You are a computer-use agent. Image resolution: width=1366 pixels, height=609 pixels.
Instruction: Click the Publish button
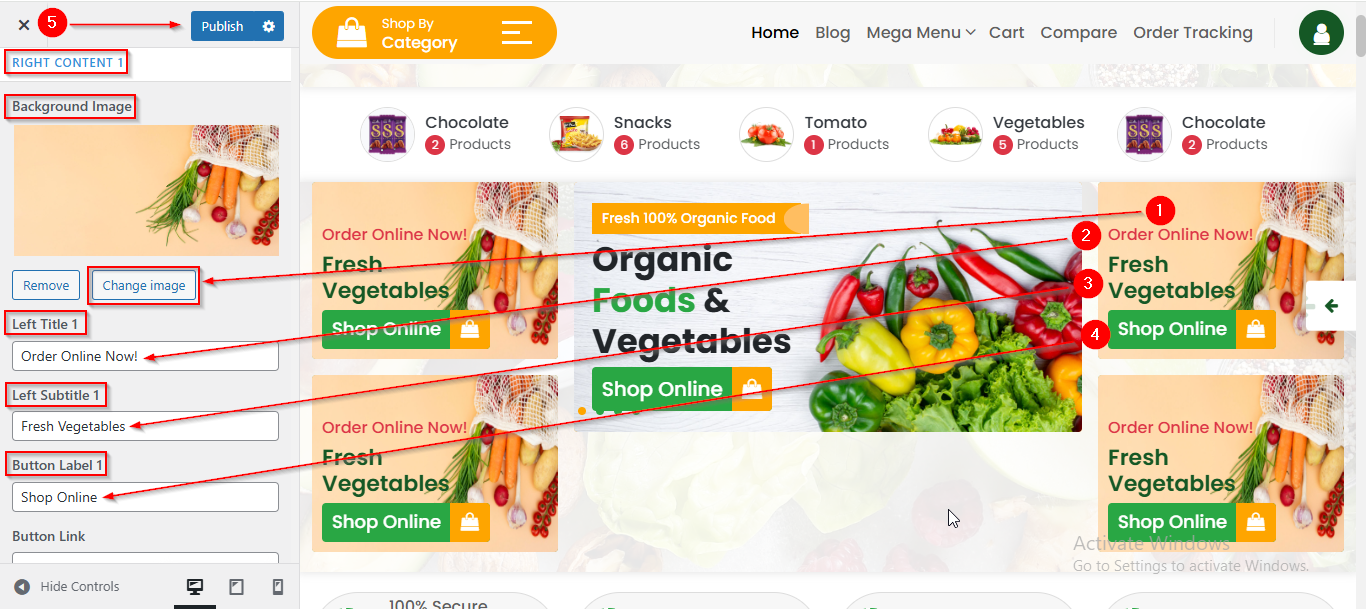click(222, 26)
